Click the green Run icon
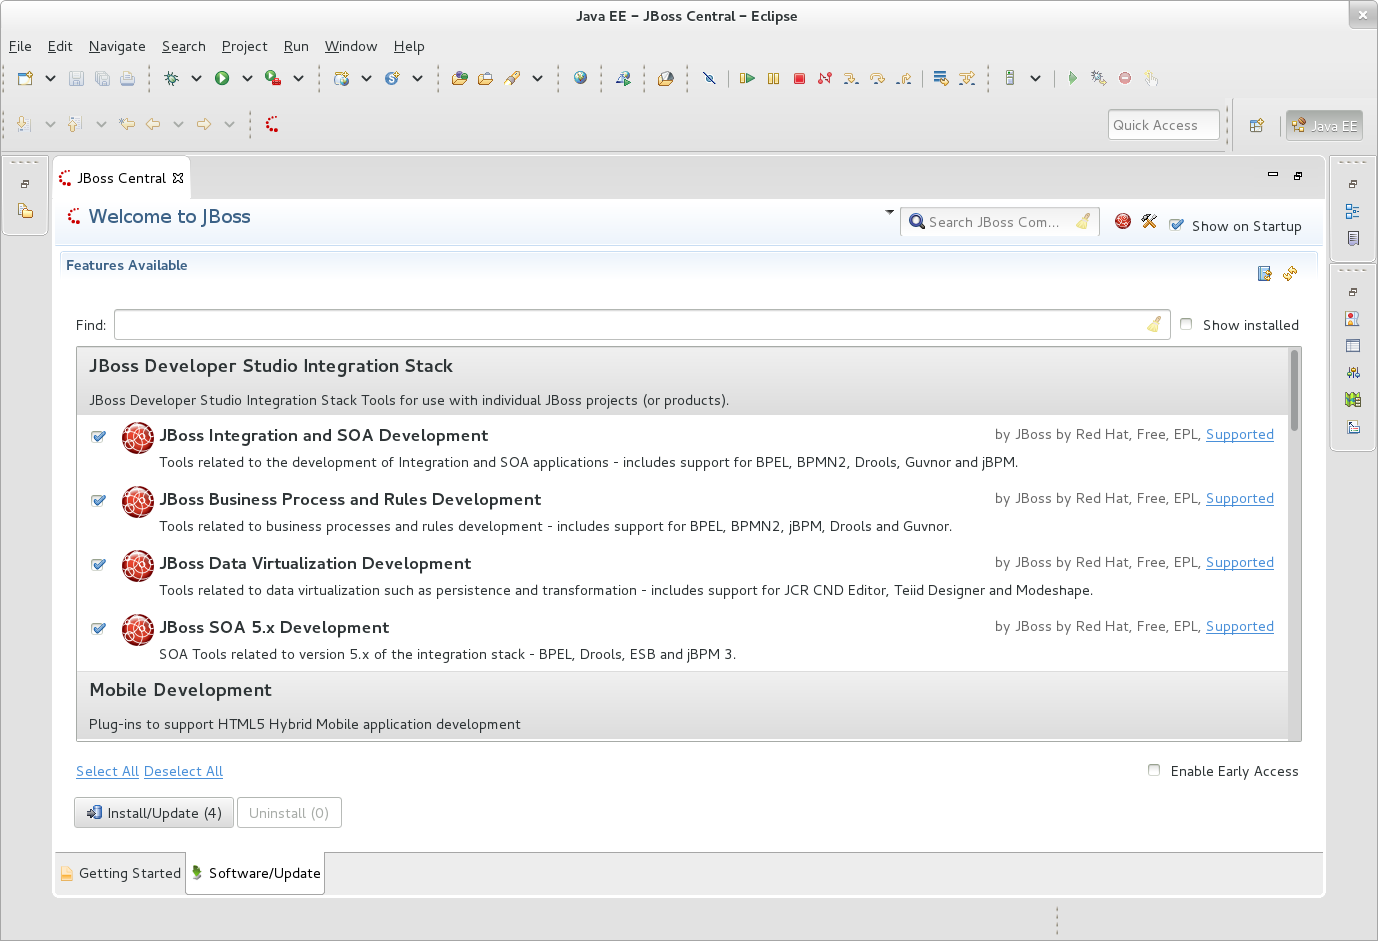This screenshot has width=1378, height=941. [222, 78]
